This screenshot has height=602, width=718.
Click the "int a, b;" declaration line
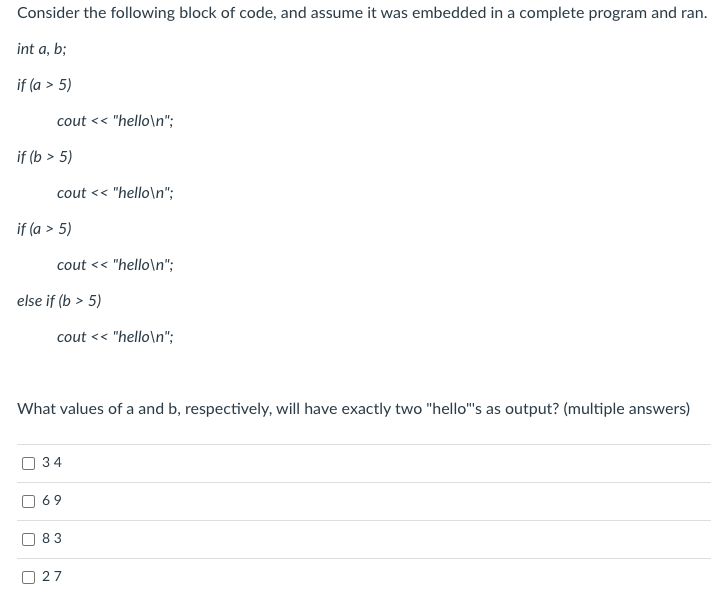coord(44,49)
